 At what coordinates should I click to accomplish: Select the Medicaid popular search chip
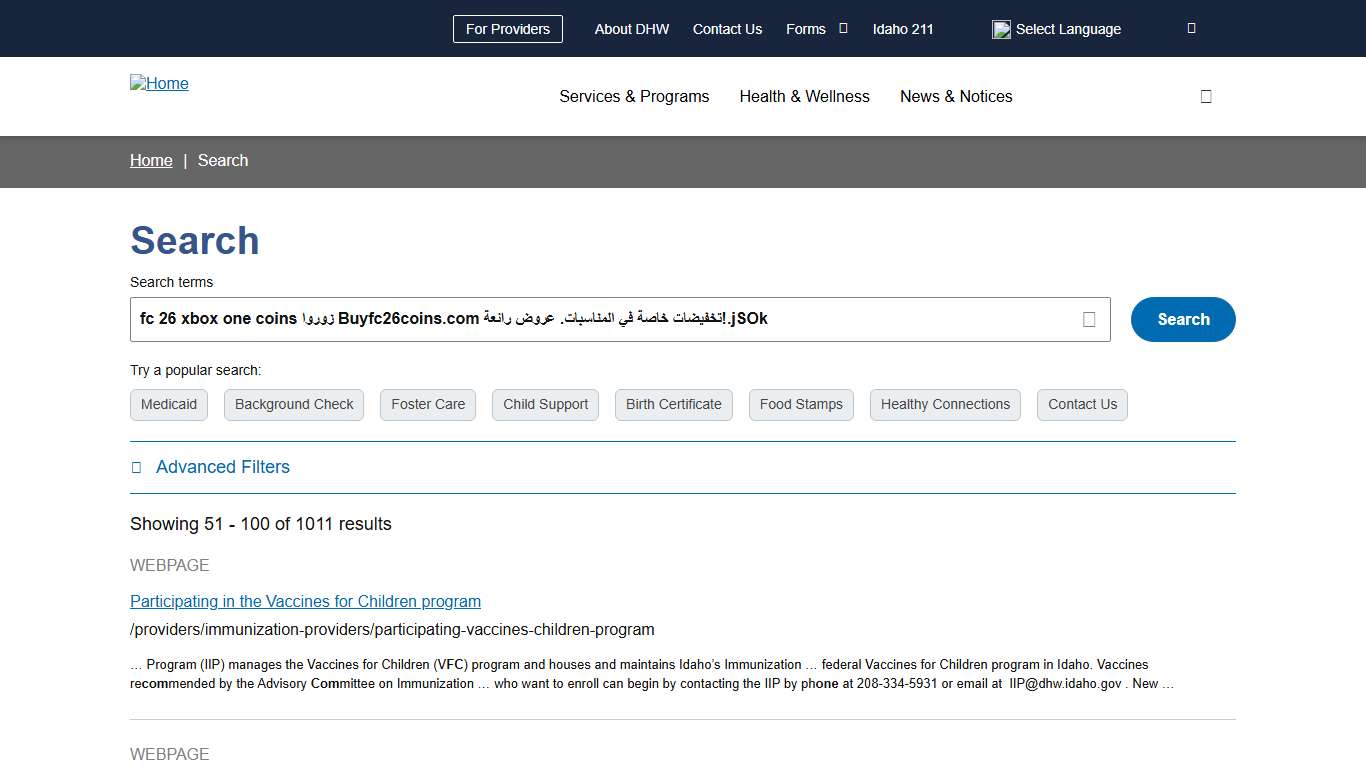[x=169, y=405]
